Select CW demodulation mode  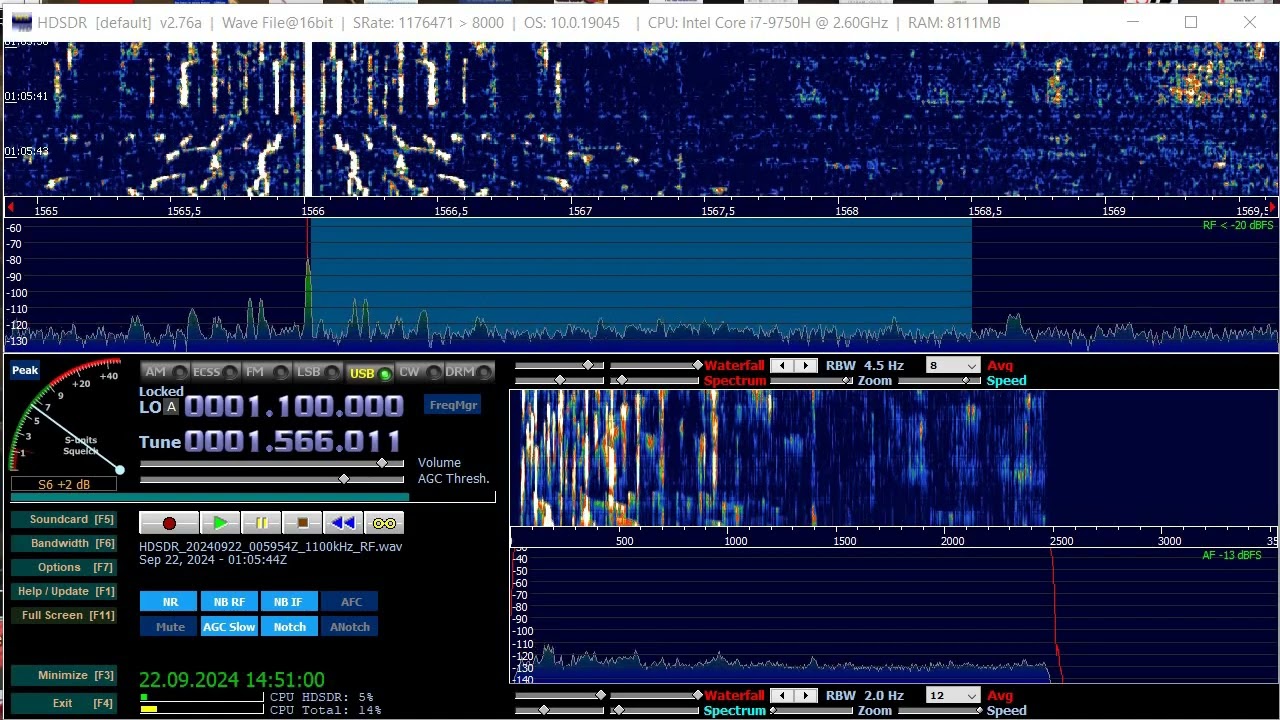(x=420, y=372)
